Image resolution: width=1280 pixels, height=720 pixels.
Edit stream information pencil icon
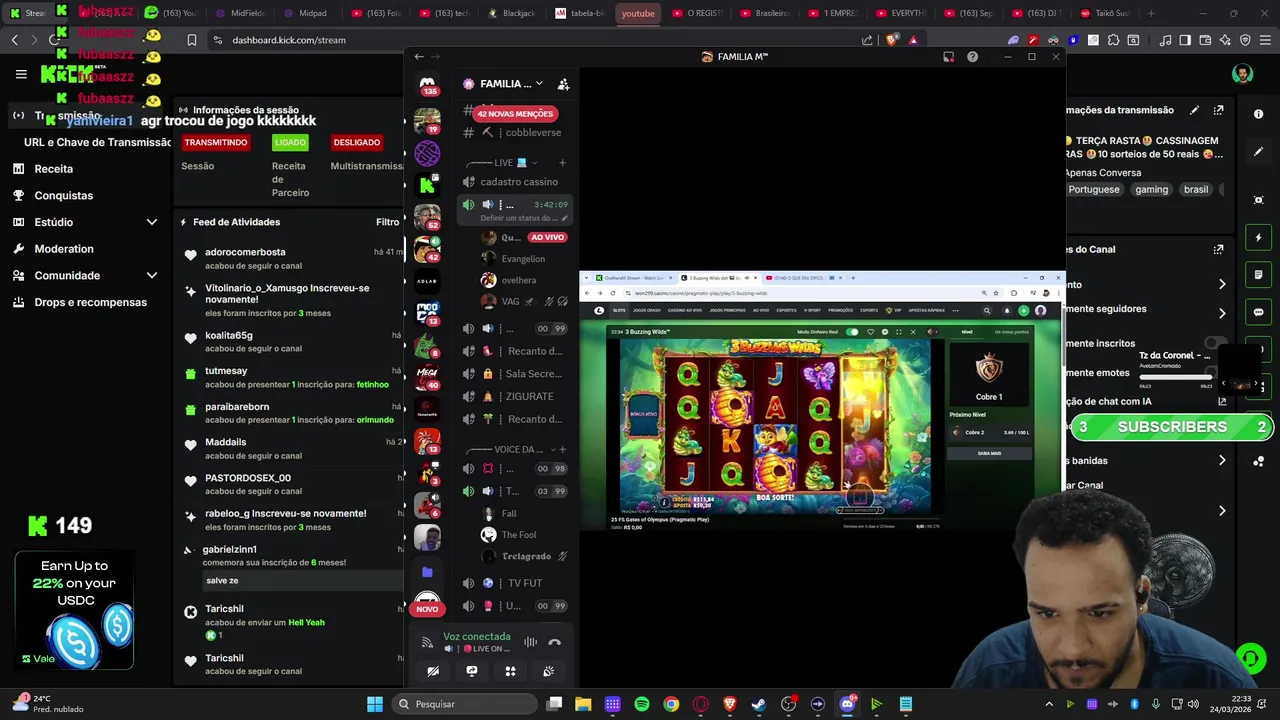click(x=1194, y=110)
